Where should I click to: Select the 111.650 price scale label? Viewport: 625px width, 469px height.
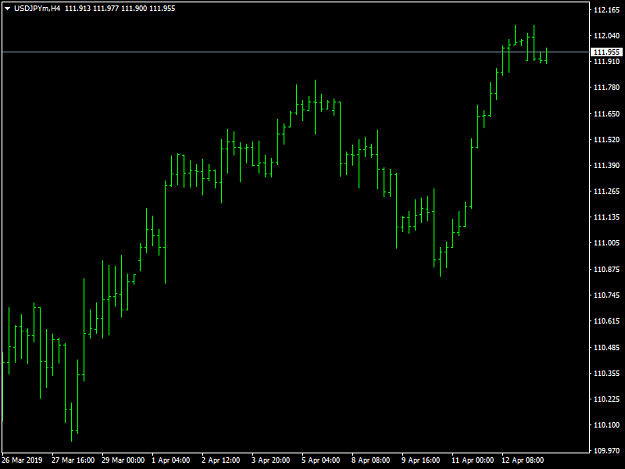coord(607,114)
